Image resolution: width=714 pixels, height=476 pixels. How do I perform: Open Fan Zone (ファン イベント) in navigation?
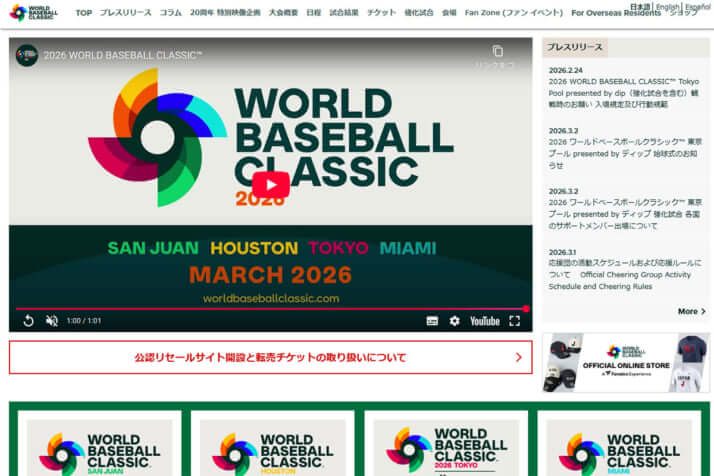coord(514,13)
